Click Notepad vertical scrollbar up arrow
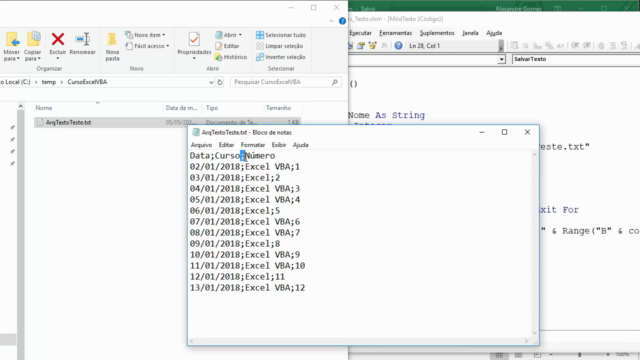640x360 pixels. pyautogui.click(x=534, y=155)
